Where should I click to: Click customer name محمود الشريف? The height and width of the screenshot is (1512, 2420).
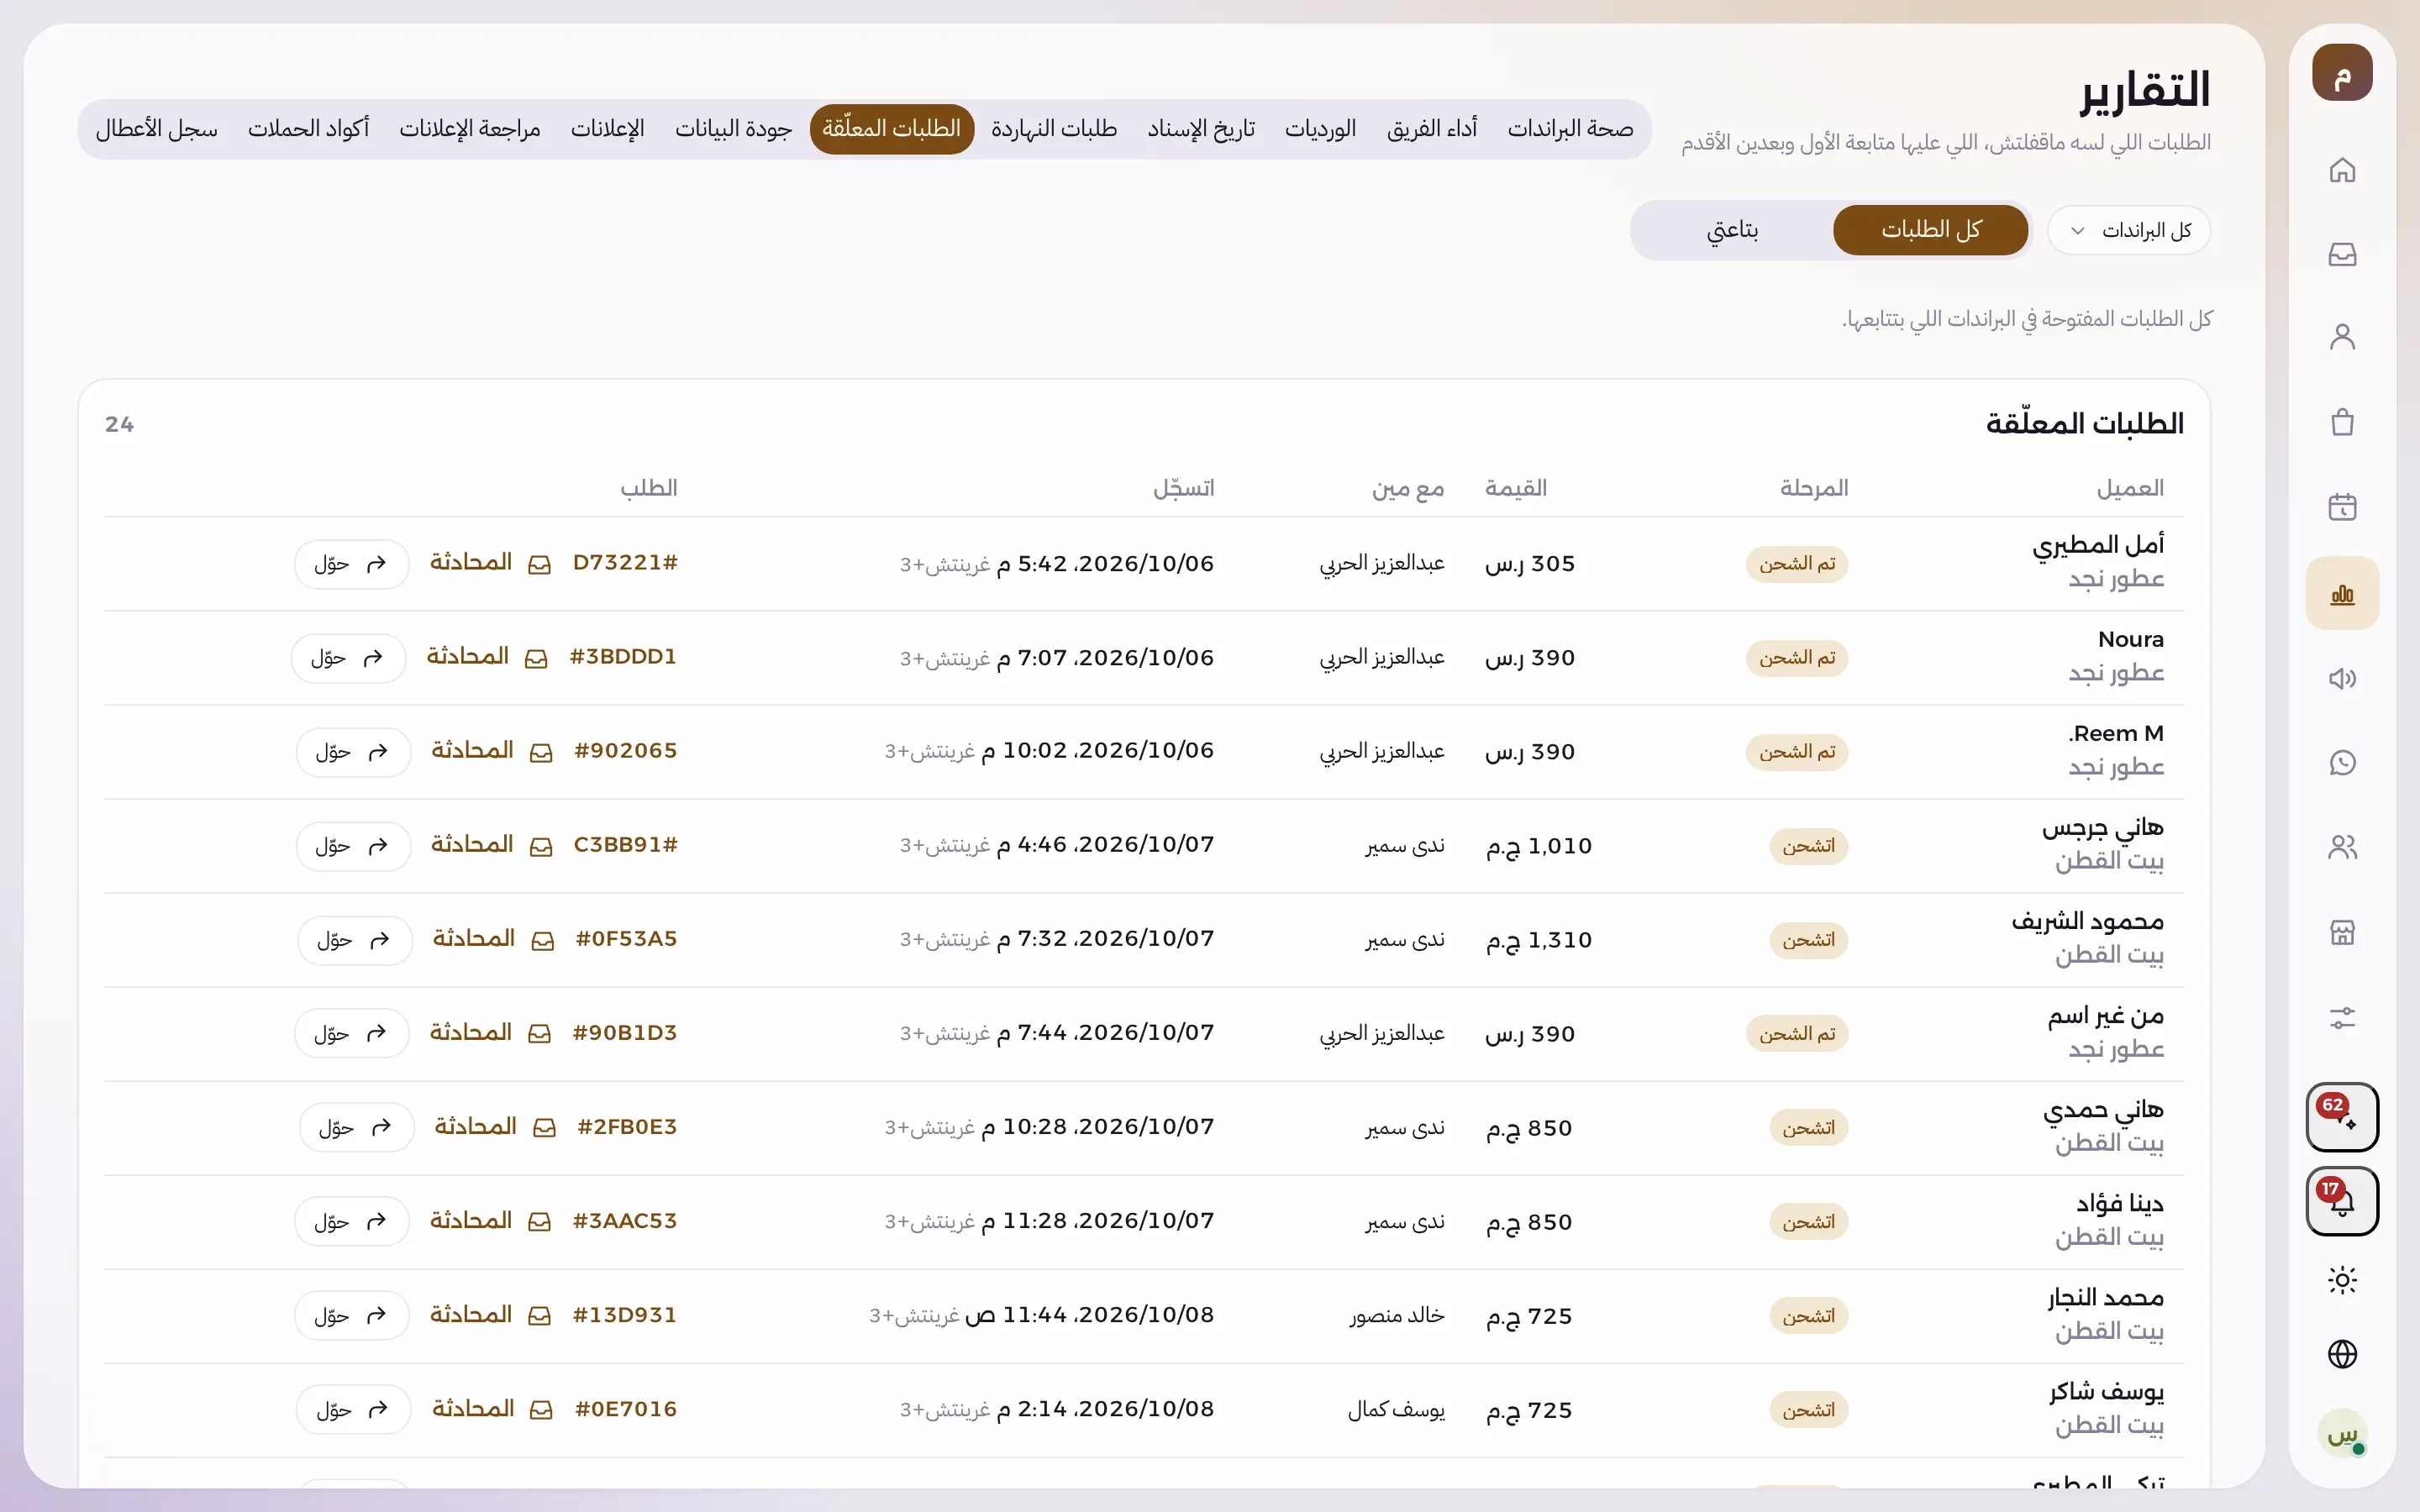pos(2087,921)
